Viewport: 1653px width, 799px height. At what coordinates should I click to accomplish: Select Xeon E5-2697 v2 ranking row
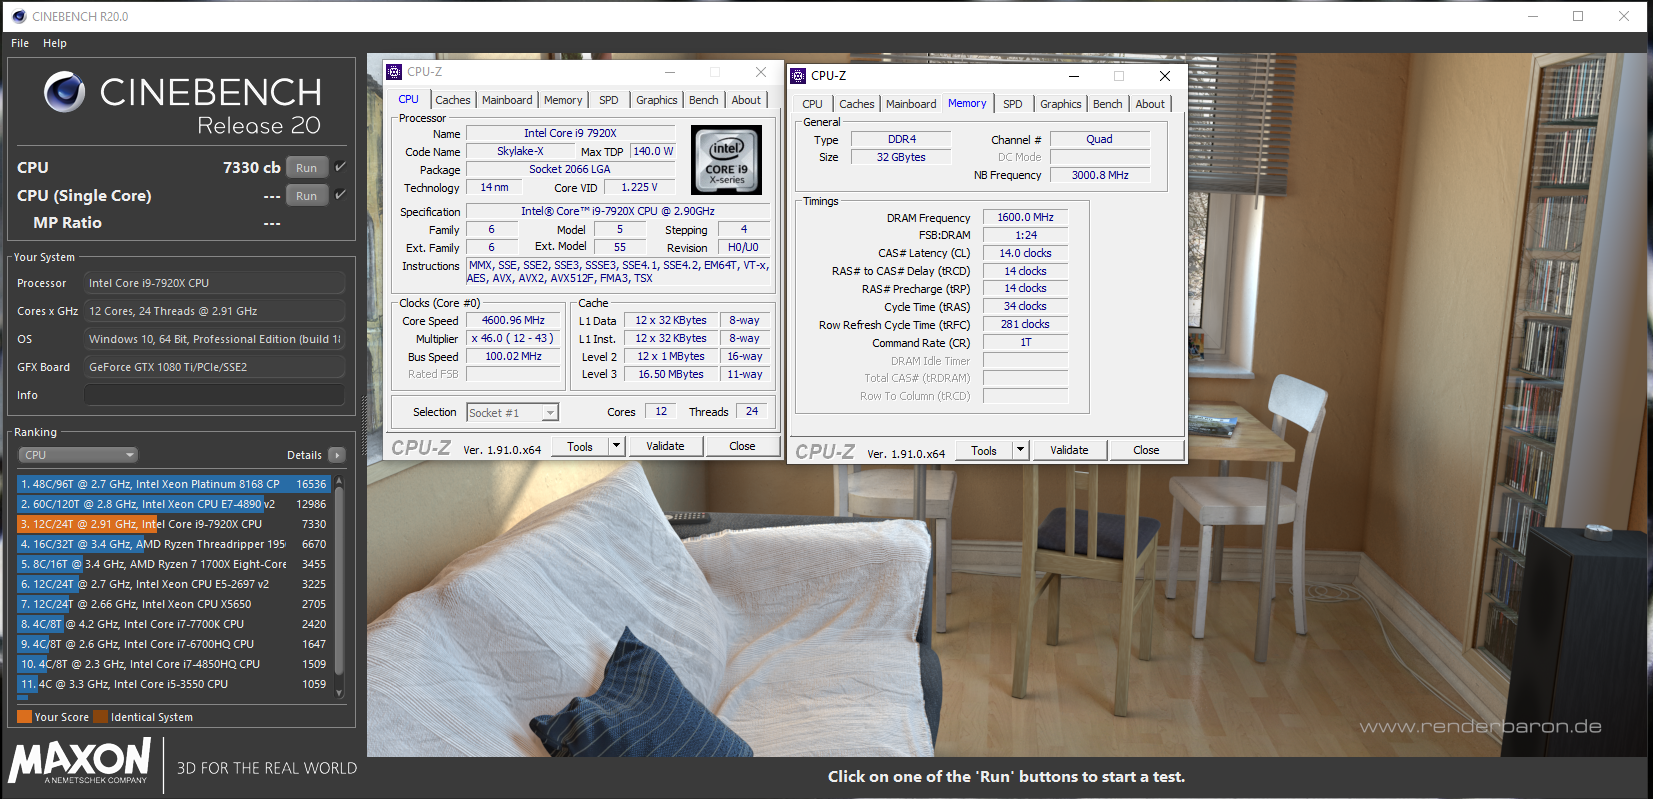174,584
